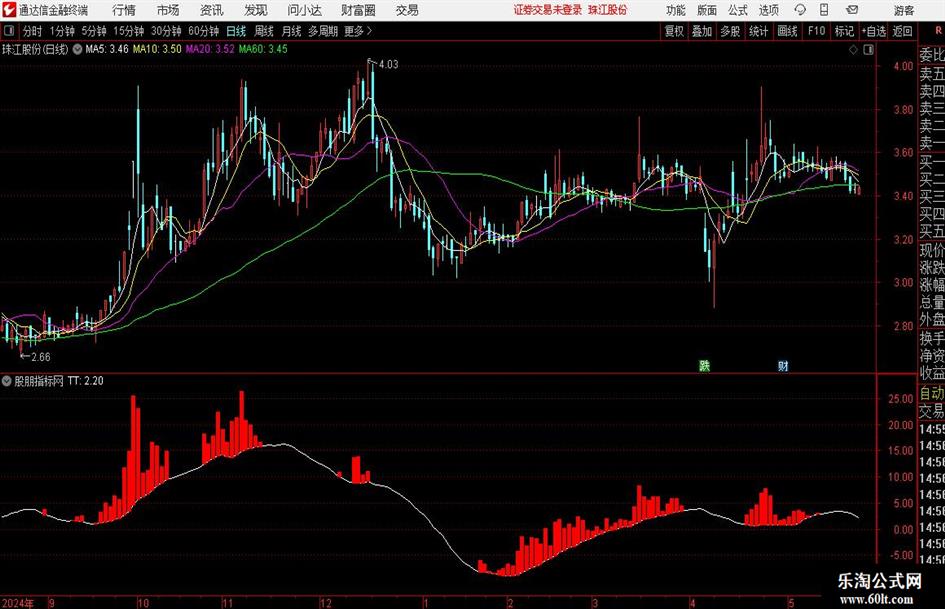Click the 多股 multi-stock button
This screenshot has height=609, width=945.
730,31
